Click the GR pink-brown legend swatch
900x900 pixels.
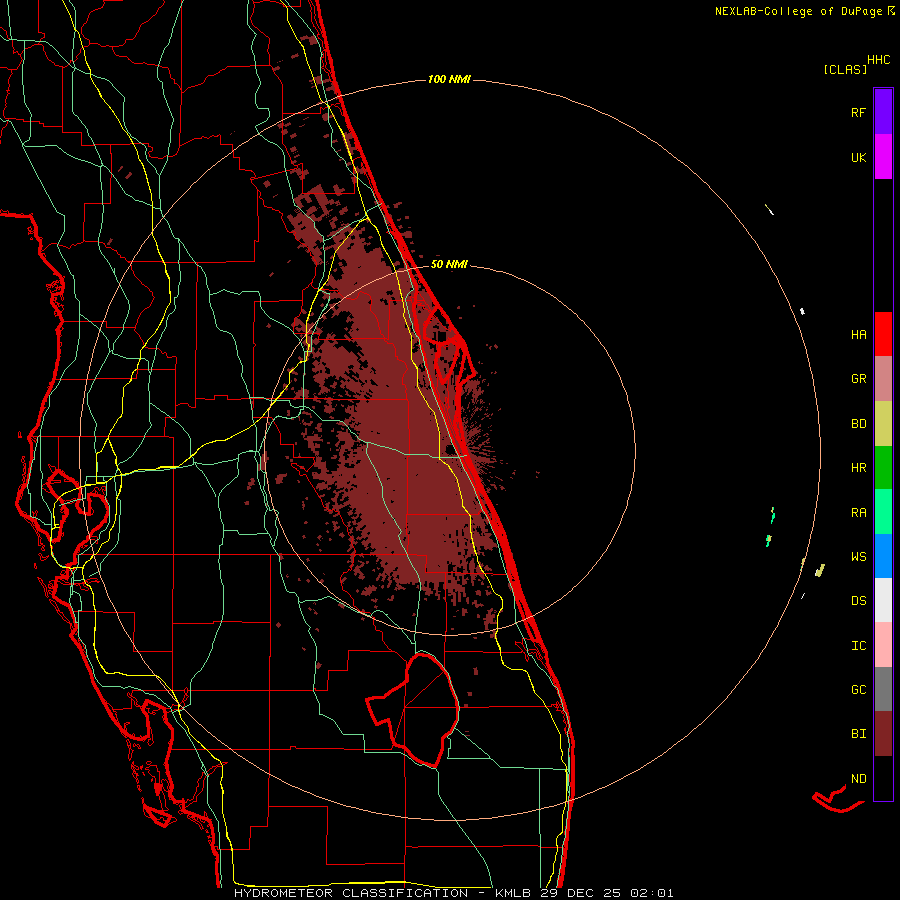coord(883,379)
